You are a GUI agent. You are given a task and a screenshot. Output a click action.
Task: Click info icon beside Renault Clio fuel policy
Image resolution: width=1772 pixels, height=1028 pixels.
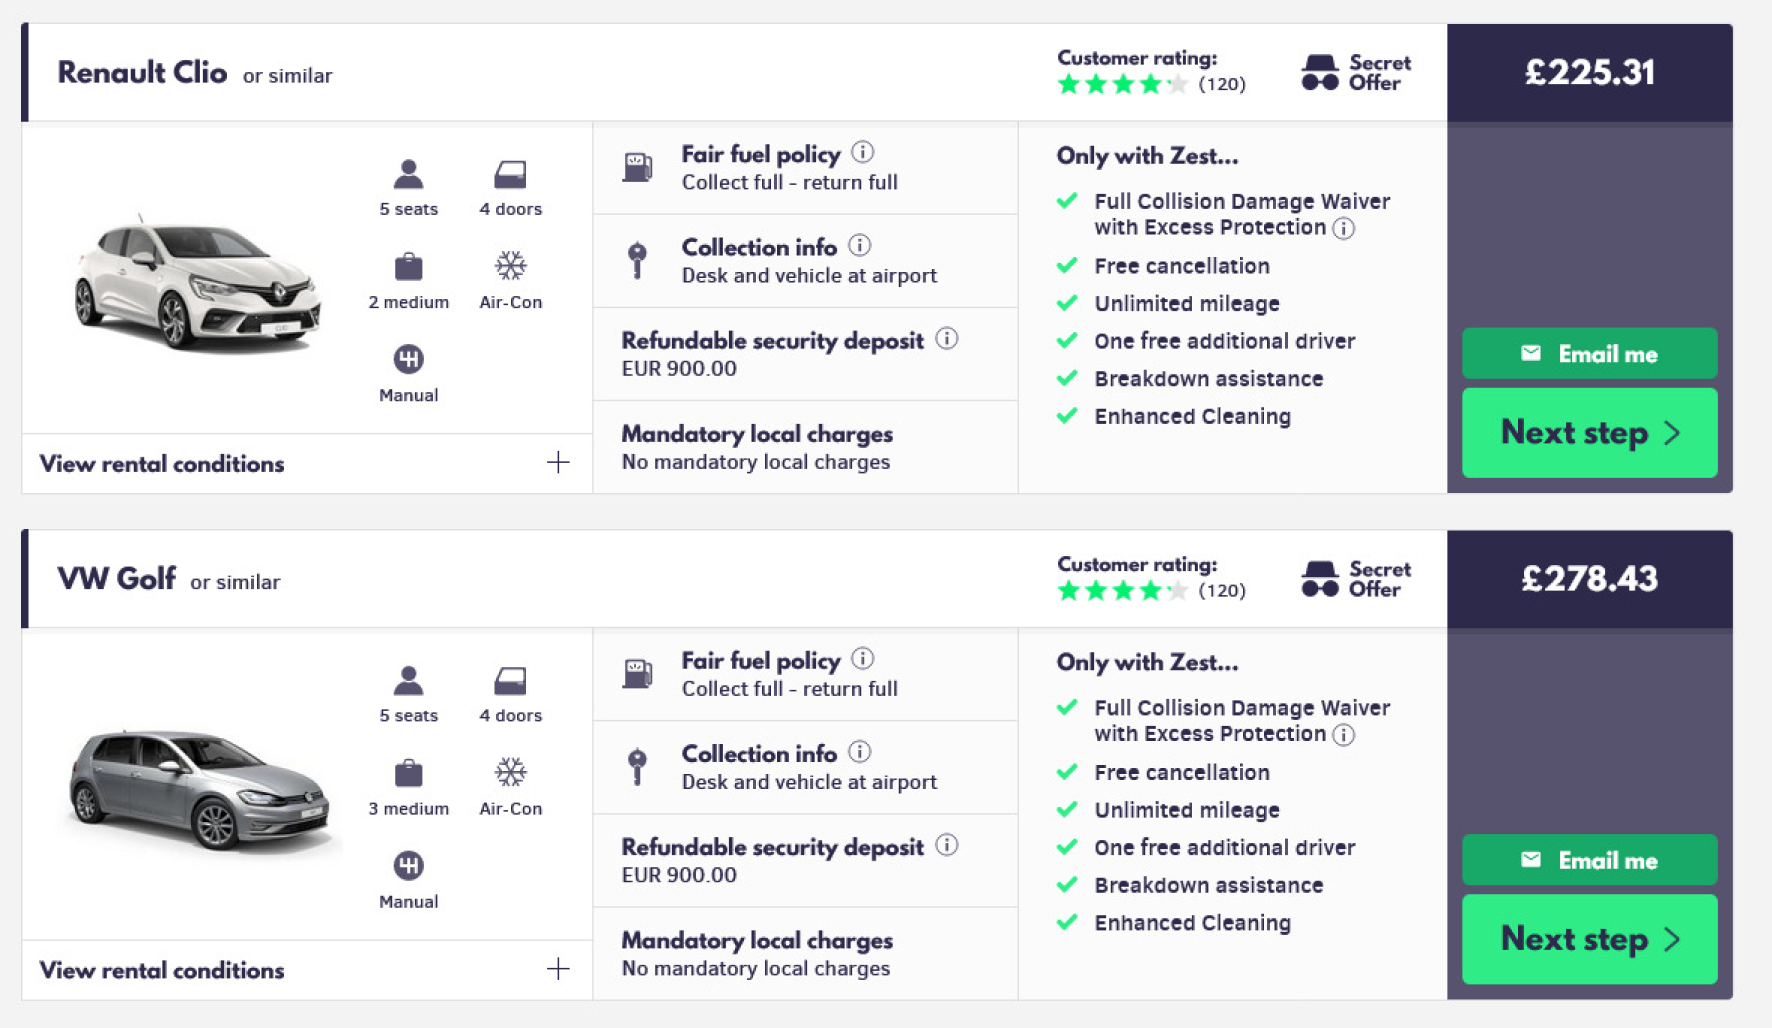862,152
